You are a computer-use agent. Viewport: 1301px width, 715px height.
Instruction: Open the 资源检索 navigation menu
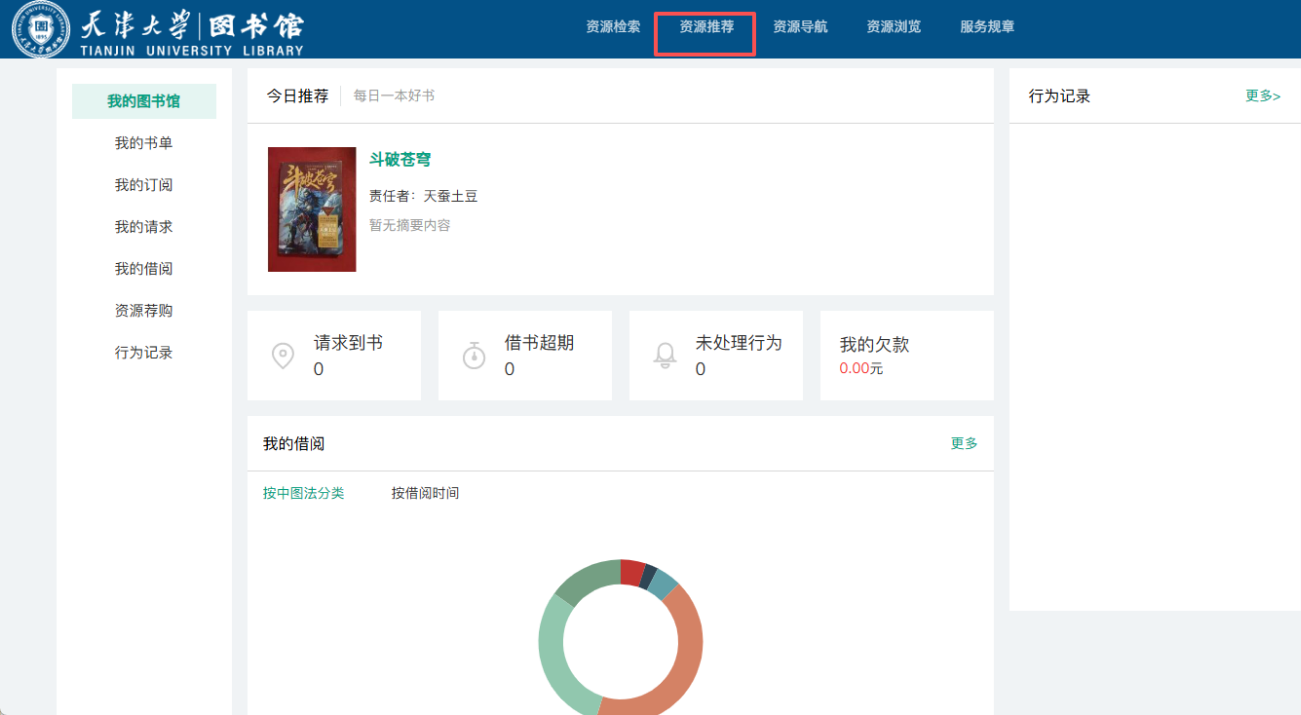[613, 27]
